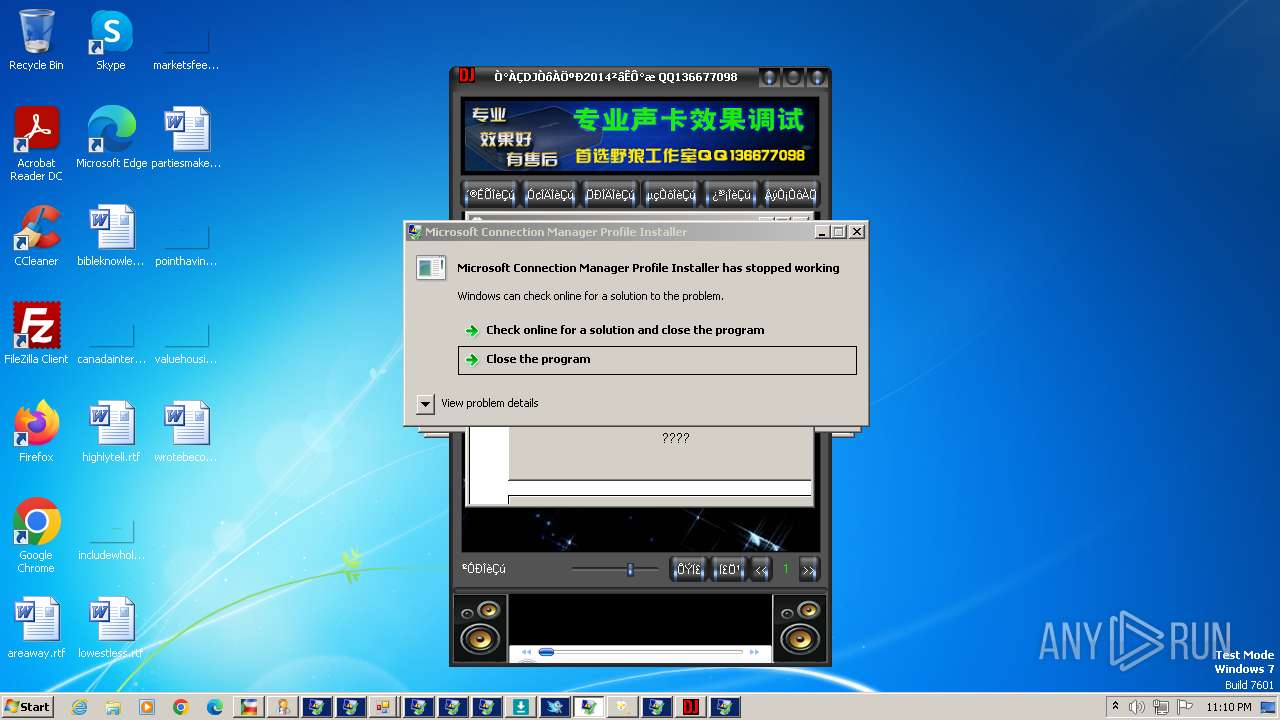Image resolution: width=1280 pixels, height=720 pixels.
Task: Open the Action Center flag icon
Action: pyautogui.click(x=1185, y=707)
